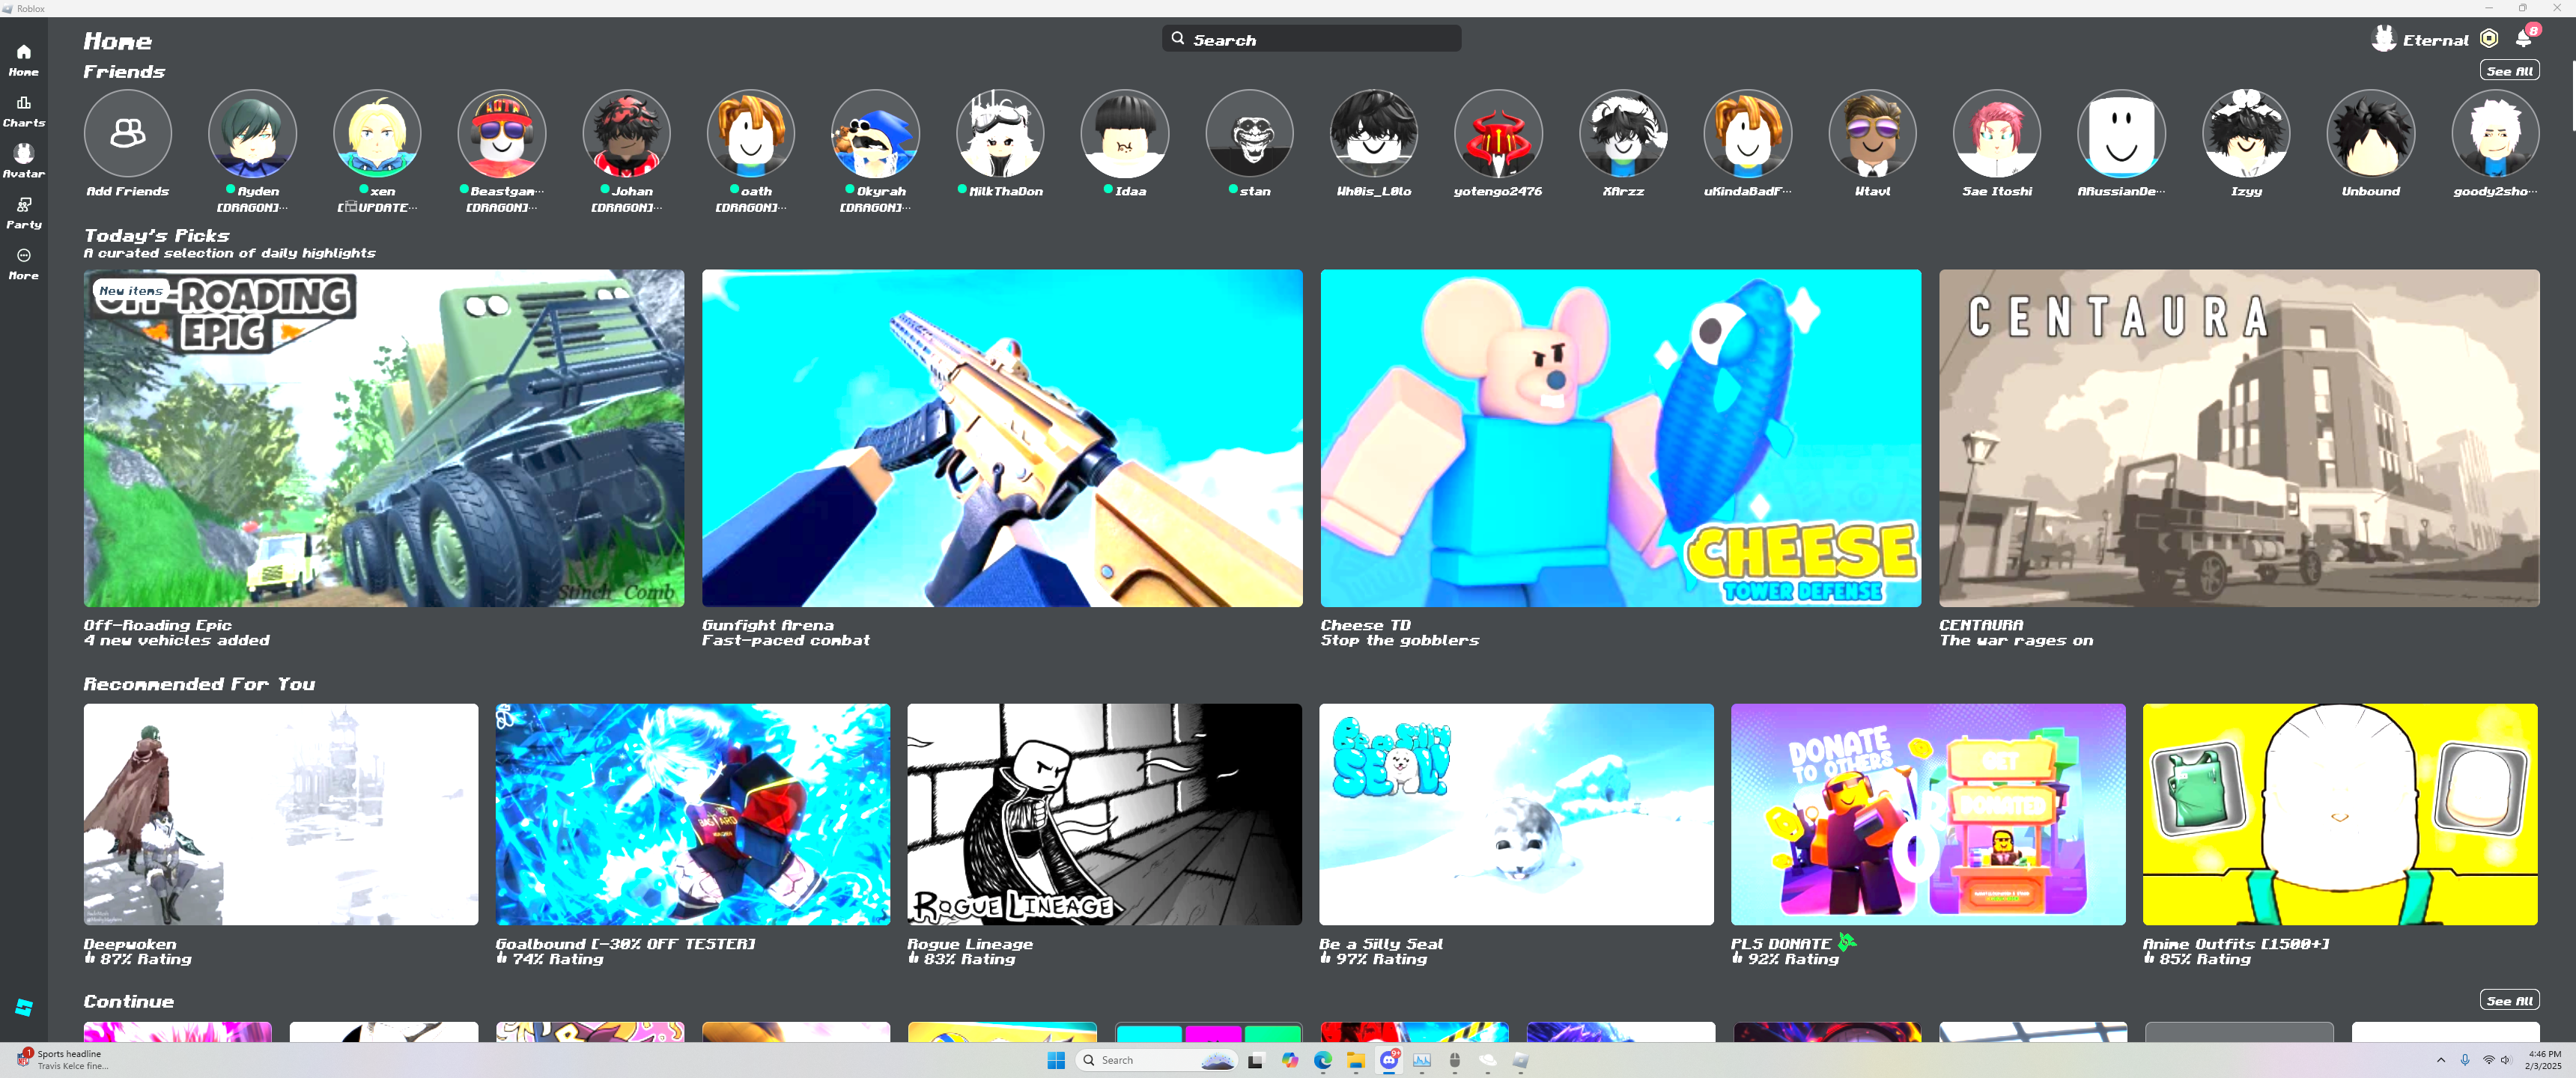Open the Home tab in Roblox sidebar
Screen dimensions: 2576x1078
(23, 60)
